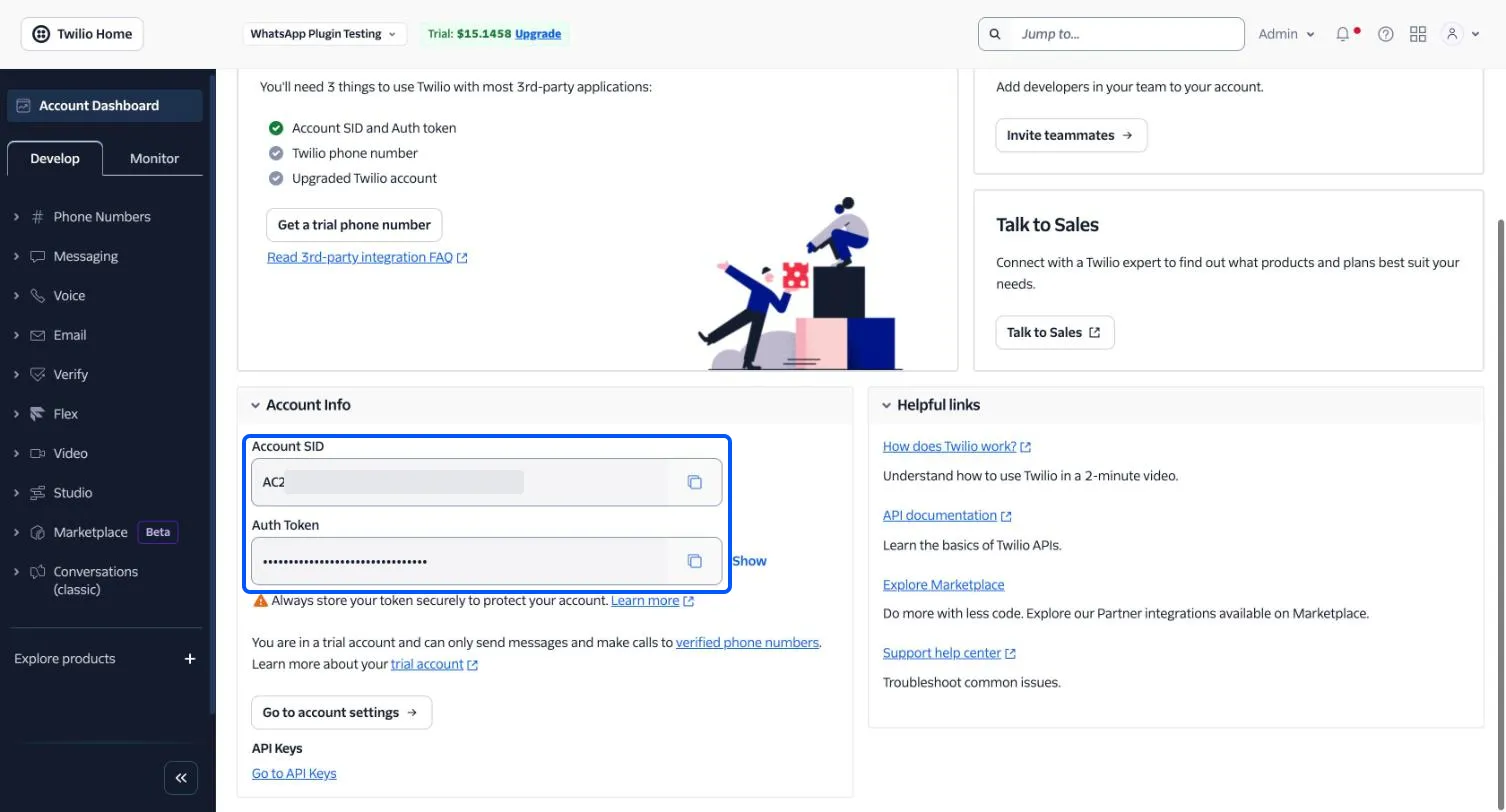Select the Develop tab

pyautogui.click(x=55, y=158)
